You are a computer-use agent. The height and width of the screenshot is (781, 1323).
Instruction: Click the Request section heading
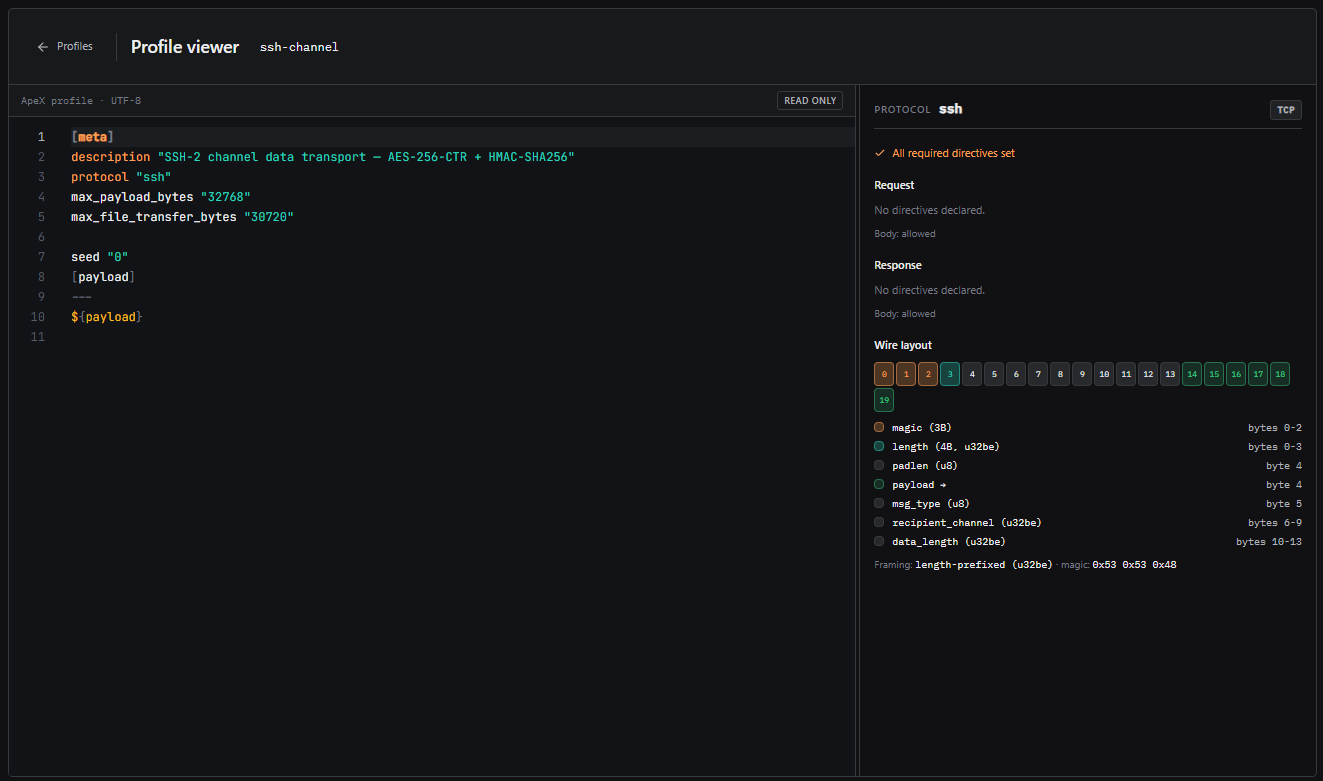(894, 185)
